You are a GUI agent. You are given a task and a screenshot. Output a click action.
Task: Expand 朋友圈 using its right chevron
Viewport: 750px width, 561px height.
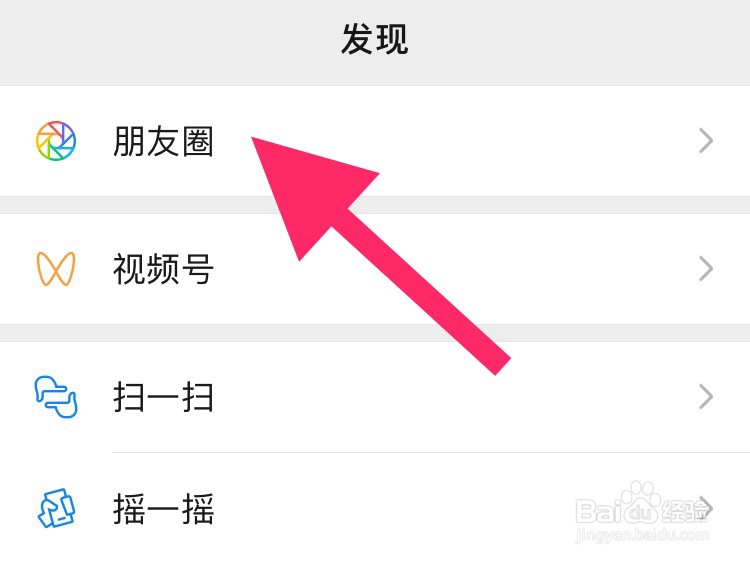click(706, 141)
